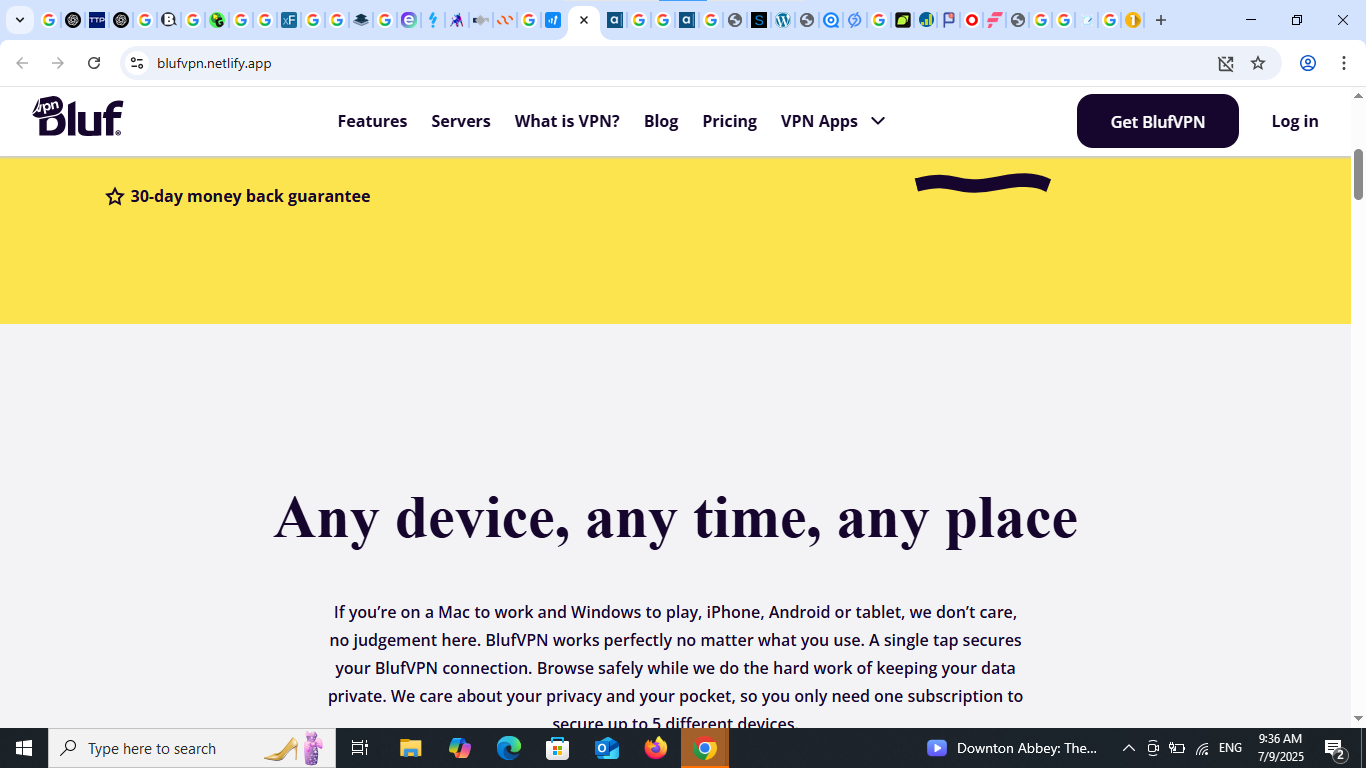The image size is (1366, 768).
Task: Click the Type here to search box
Action: click(192, 748)
